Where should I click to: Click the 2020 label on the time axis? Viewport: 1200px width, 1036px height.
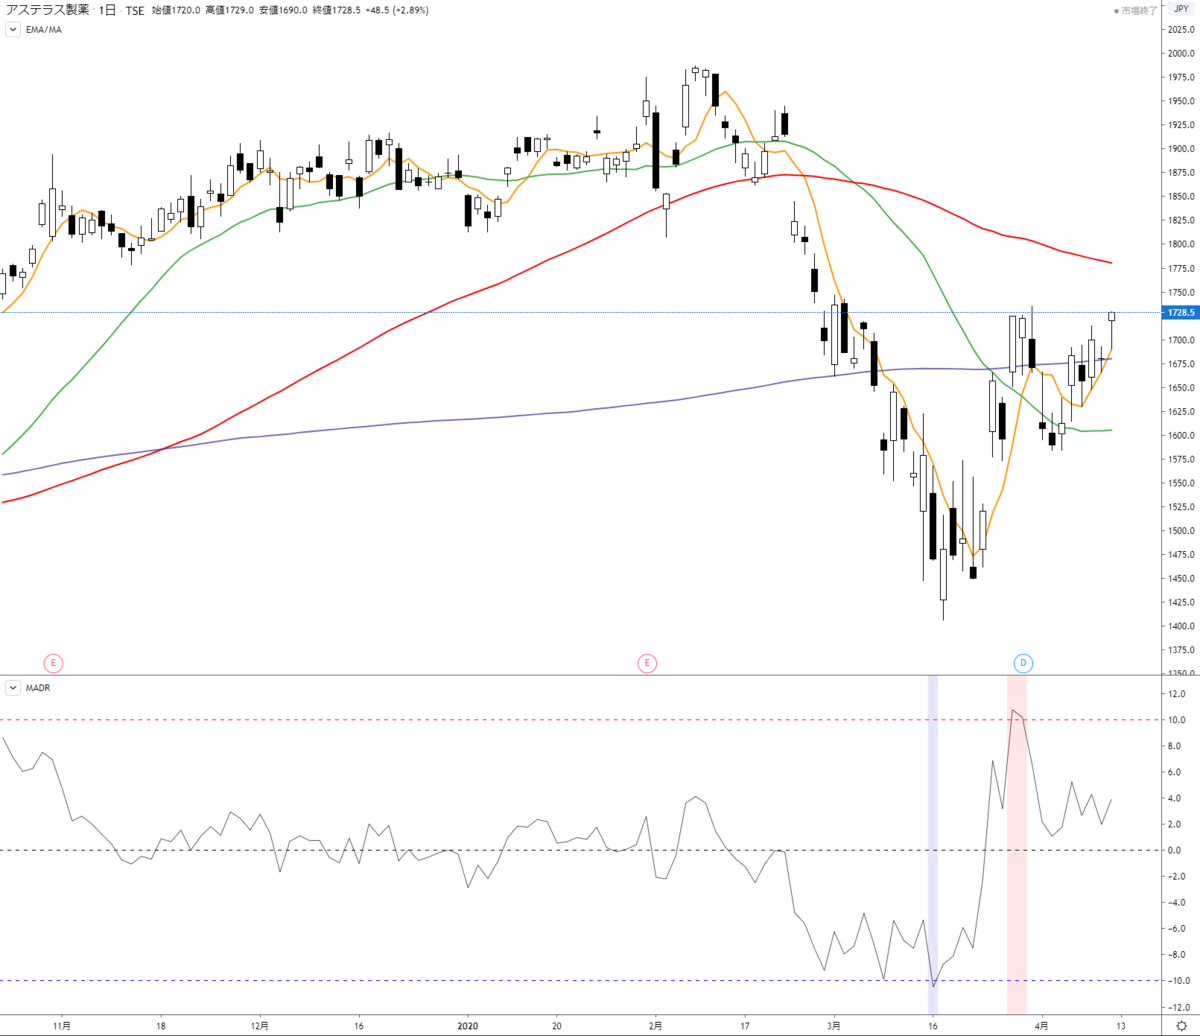468,1025
